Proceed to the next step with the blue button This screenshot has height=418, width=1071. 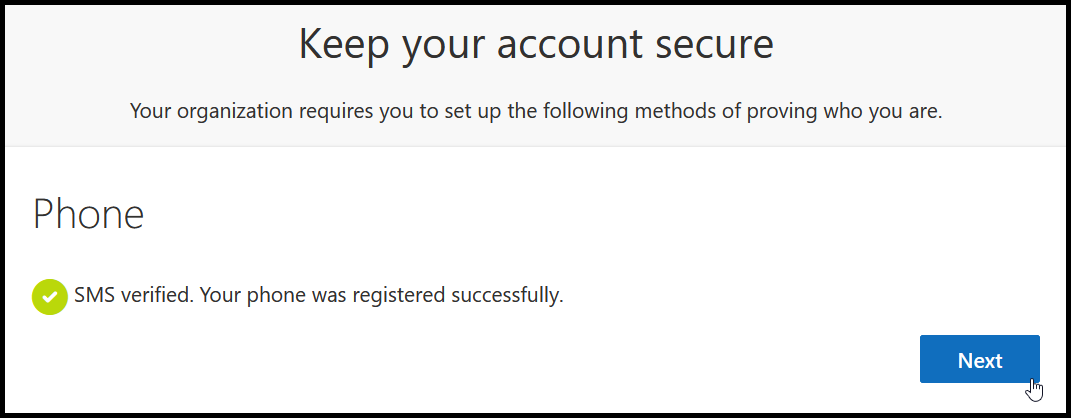point(979,359)
